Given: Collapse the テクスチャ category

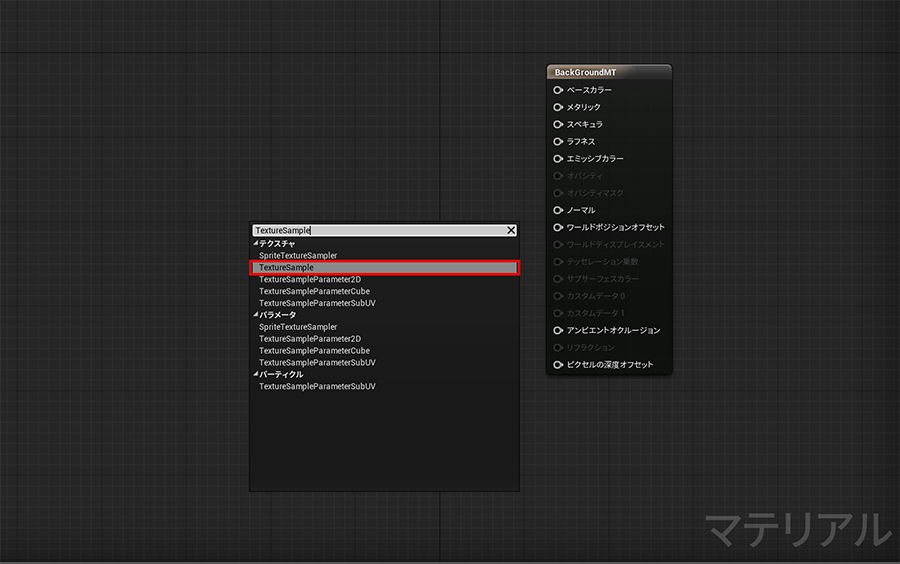Looking at the screenshot, I should 256,243.
